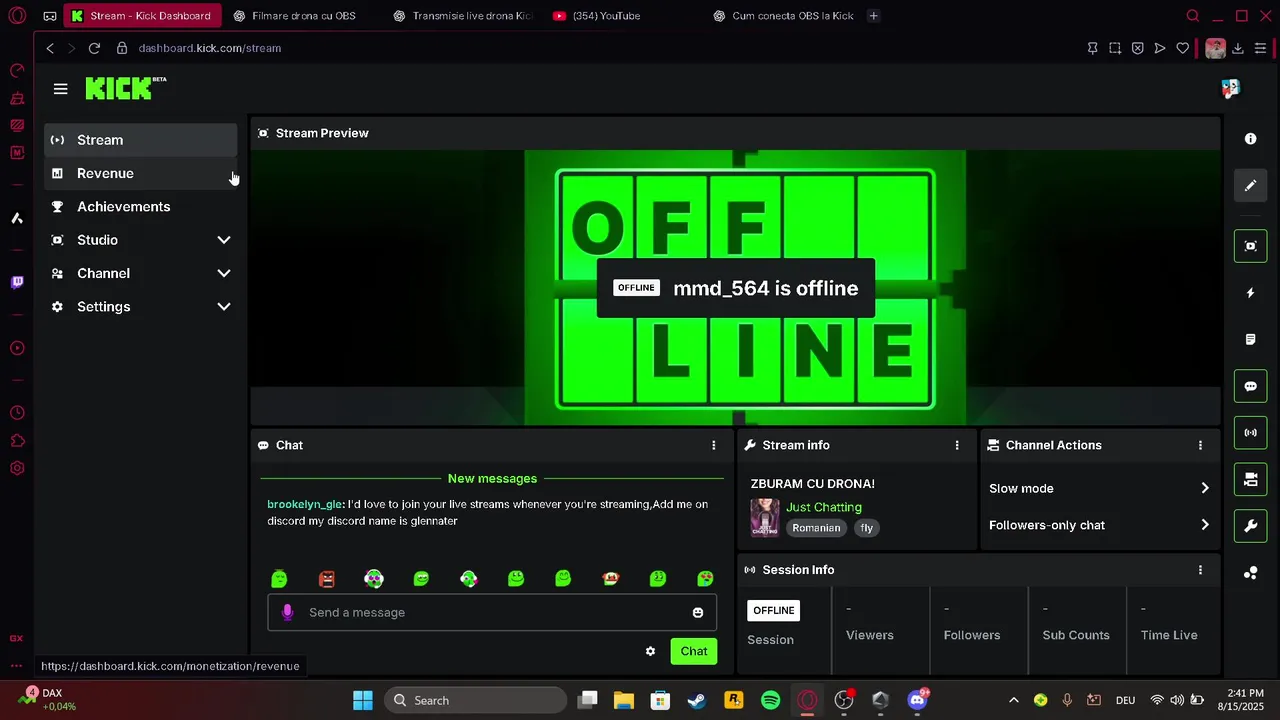Open the Kick hamburger menu
The width and height of the screenshot is (1280, 720).
point(60,89)
